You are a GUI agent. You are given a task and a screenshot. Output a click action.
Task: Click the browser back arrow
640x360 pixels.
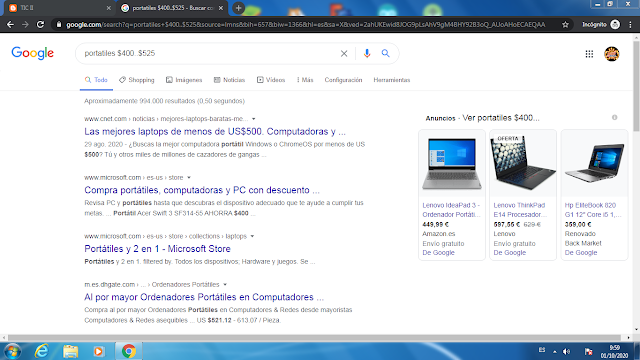10,24
